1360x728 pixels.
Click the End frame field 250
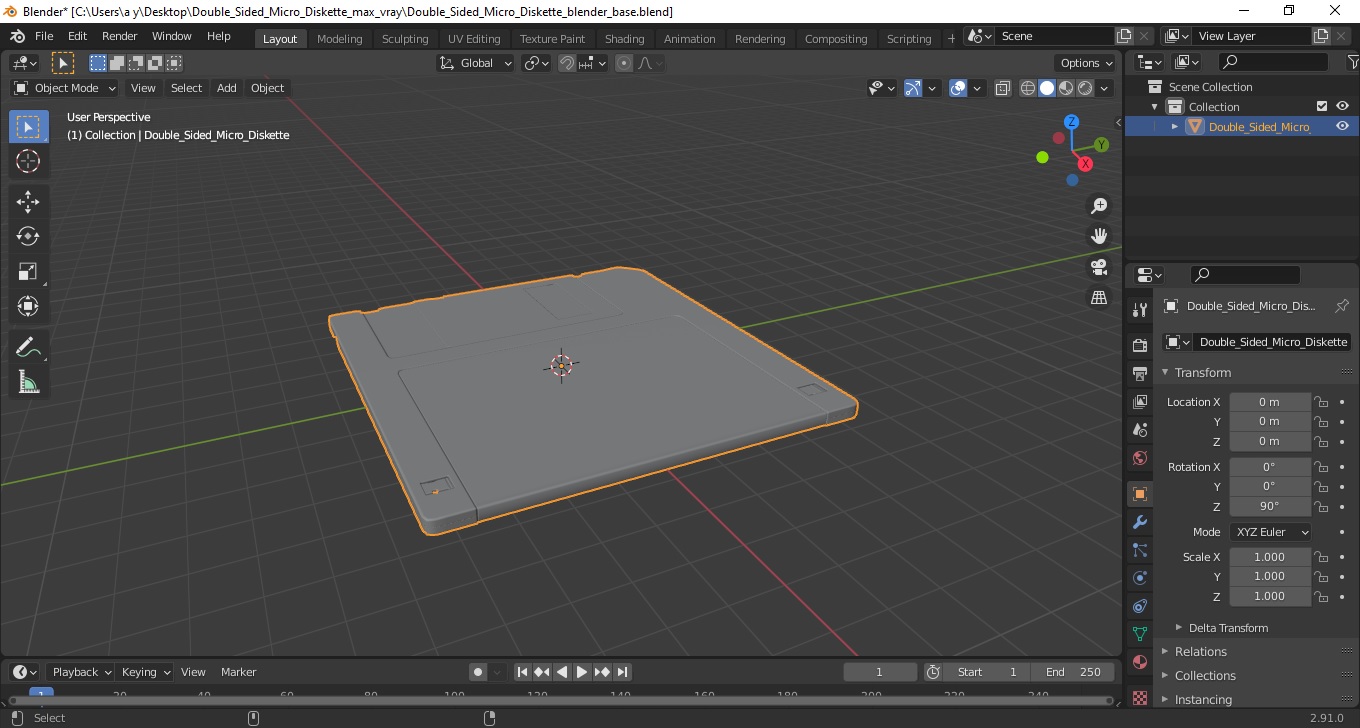[1074, 672]
